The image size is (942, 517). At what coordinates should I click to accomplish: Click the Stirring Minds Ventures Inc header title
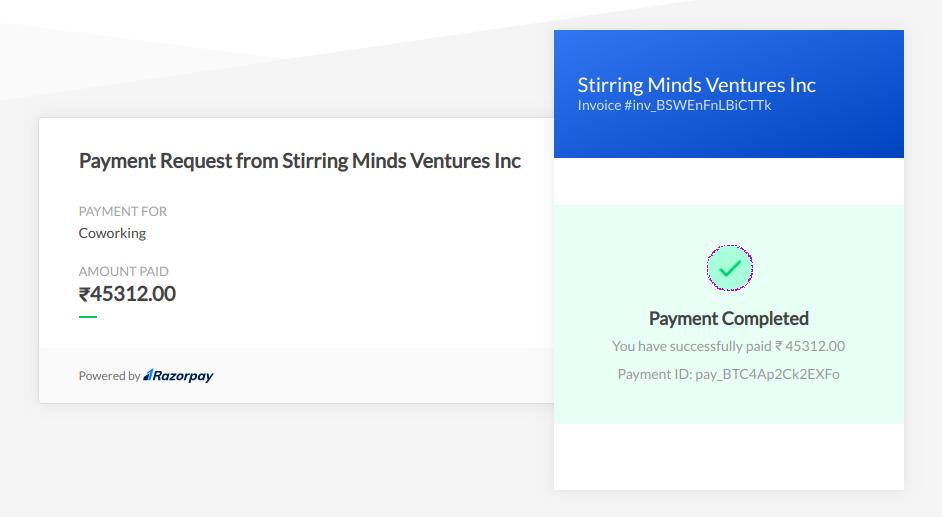[x=696, y=85]
